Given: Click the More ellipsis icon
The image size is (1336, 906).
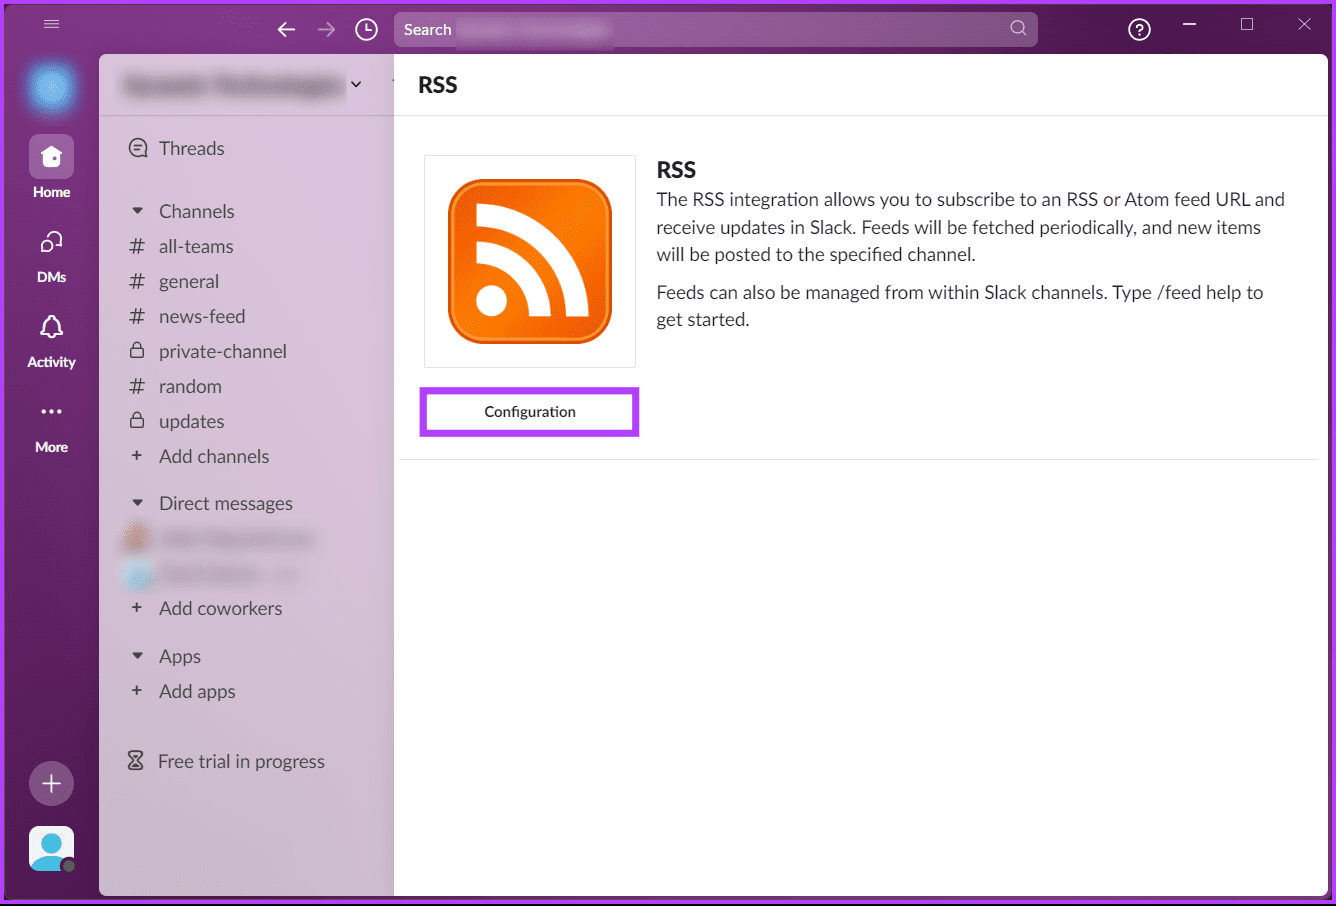Looking at the screenshot, I should (x=51, y=412).
